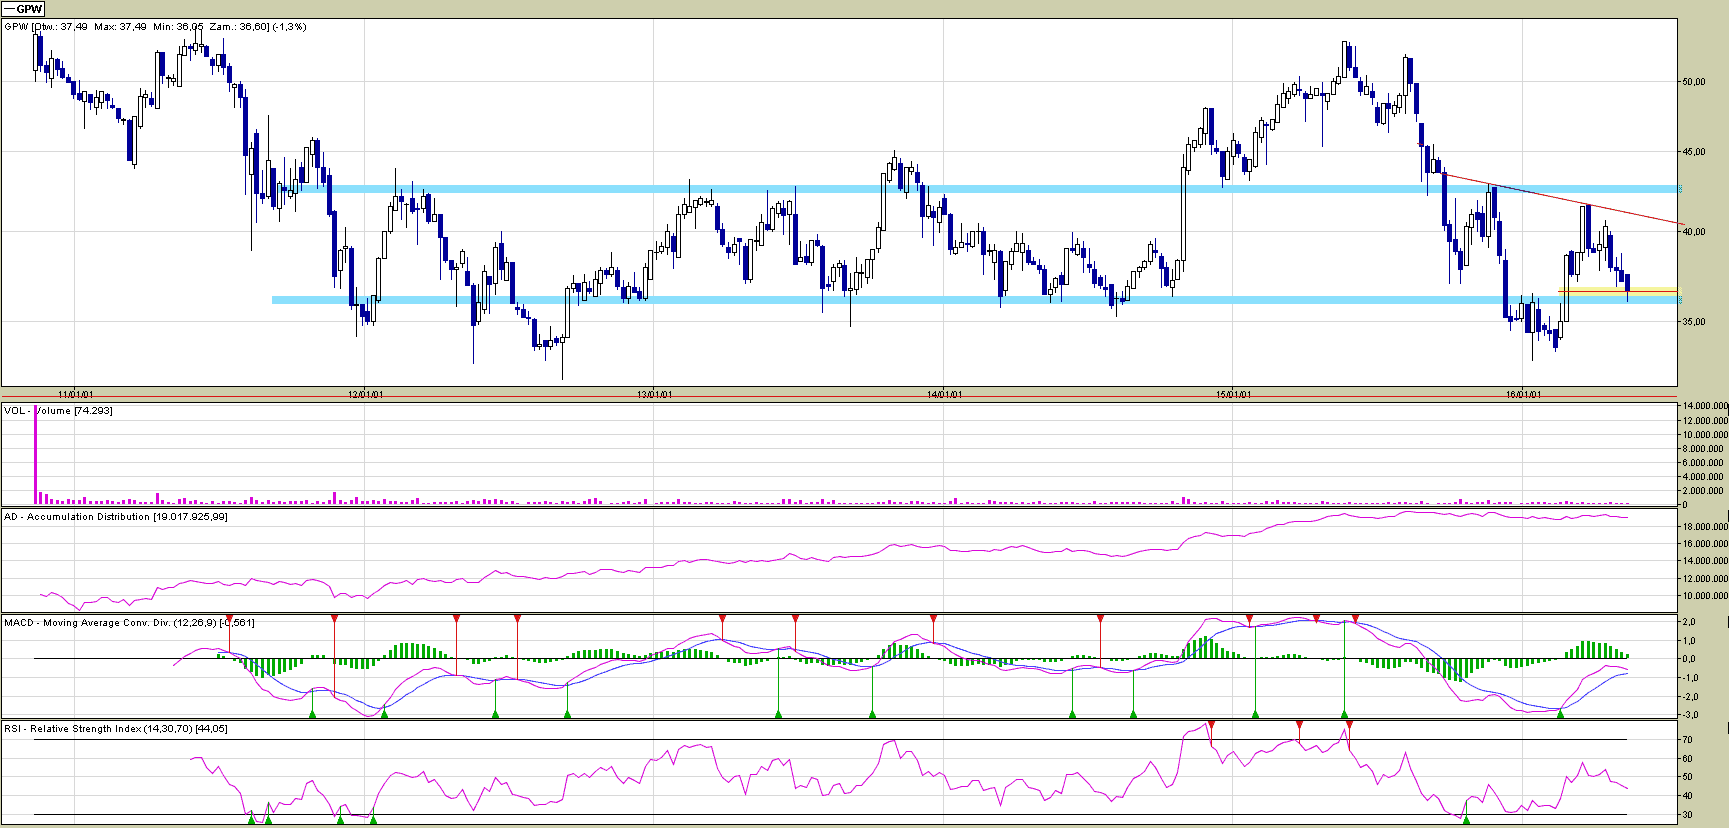Click the tall magenta volume spike bar

pyautogui.click(x=36, y=450)
